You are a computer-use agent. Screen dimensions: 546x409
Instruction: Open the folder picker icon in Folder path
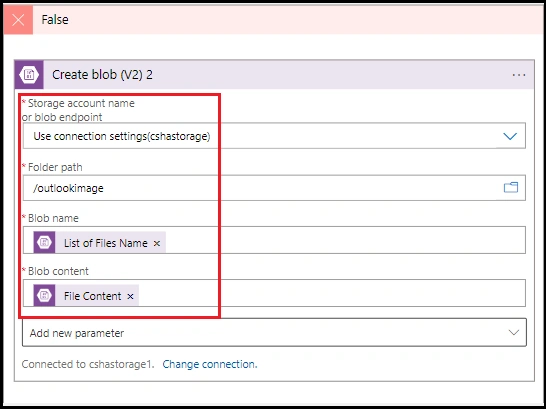tap(511, 188)
